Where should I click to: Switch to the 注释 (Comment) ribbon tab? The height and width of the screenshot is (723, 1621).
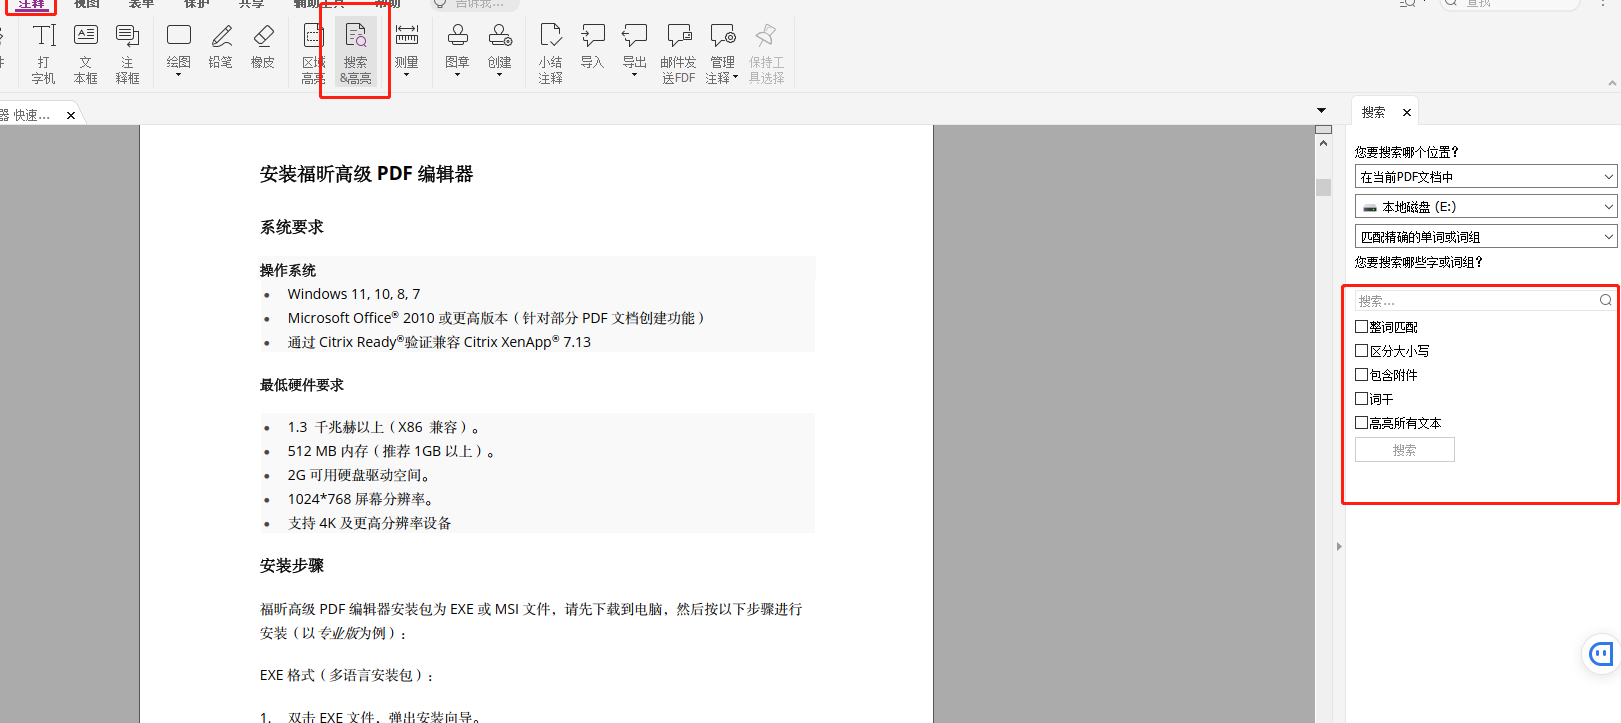[31, 4]
